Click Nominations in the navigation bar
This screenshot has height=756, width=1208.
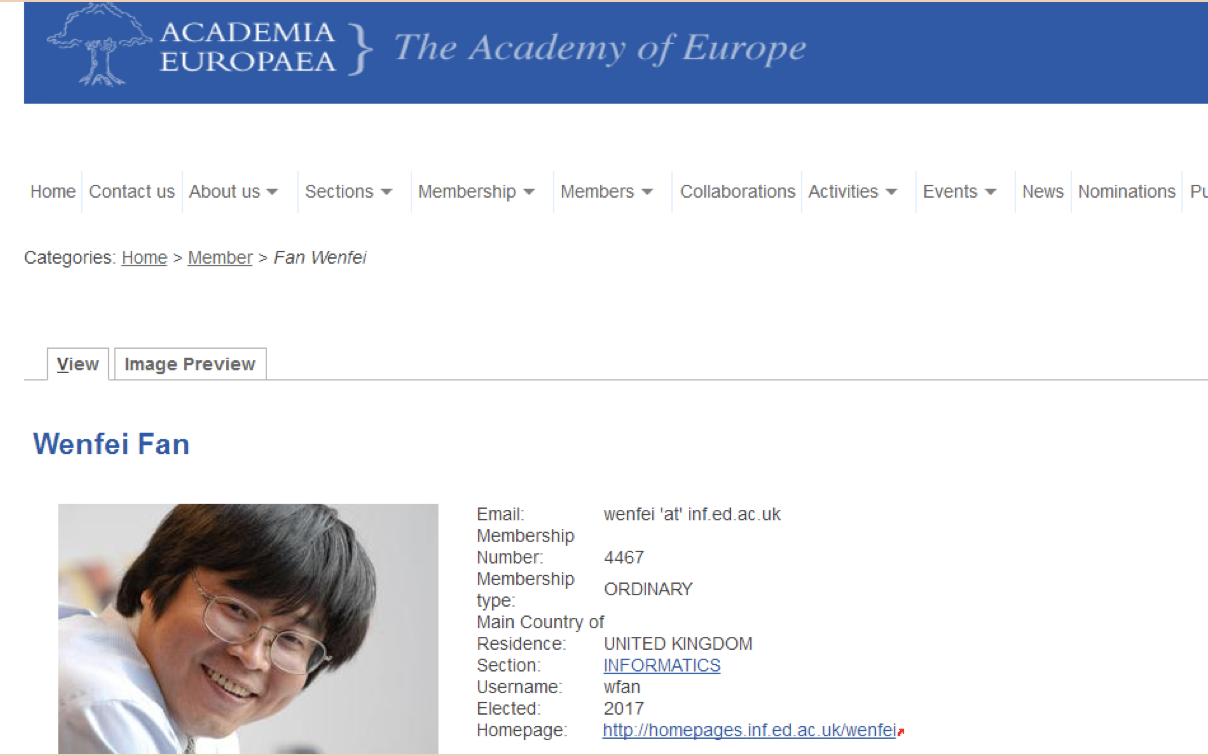(1127, 192)
